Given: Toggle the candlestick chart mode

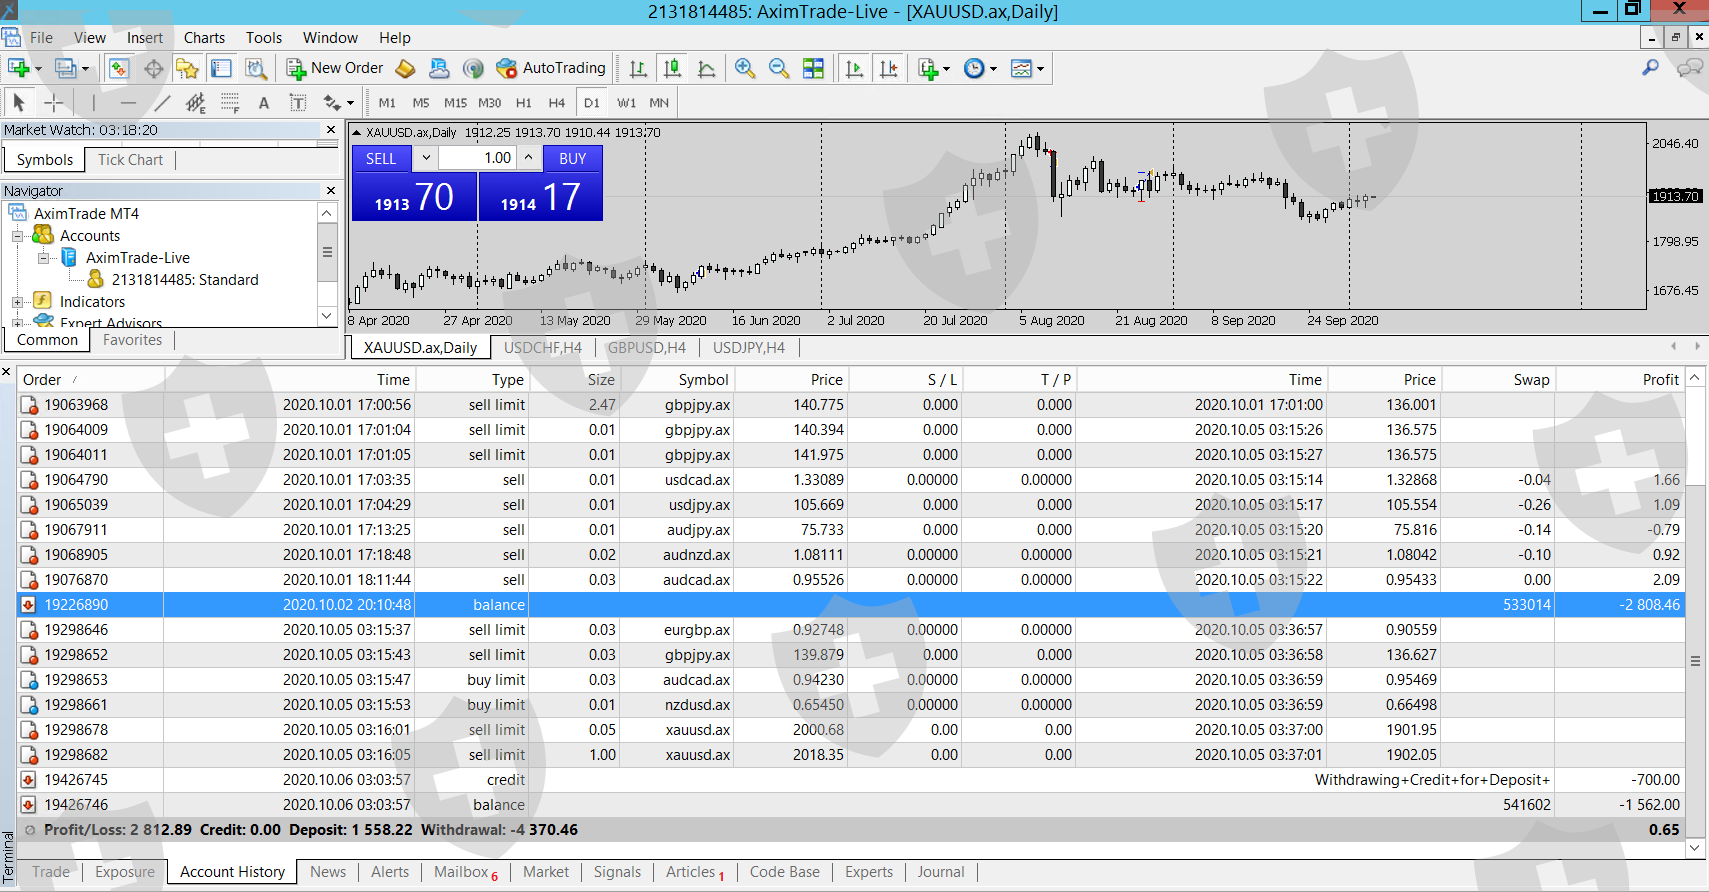Looking at the screenshot, I should pos(672,68).
